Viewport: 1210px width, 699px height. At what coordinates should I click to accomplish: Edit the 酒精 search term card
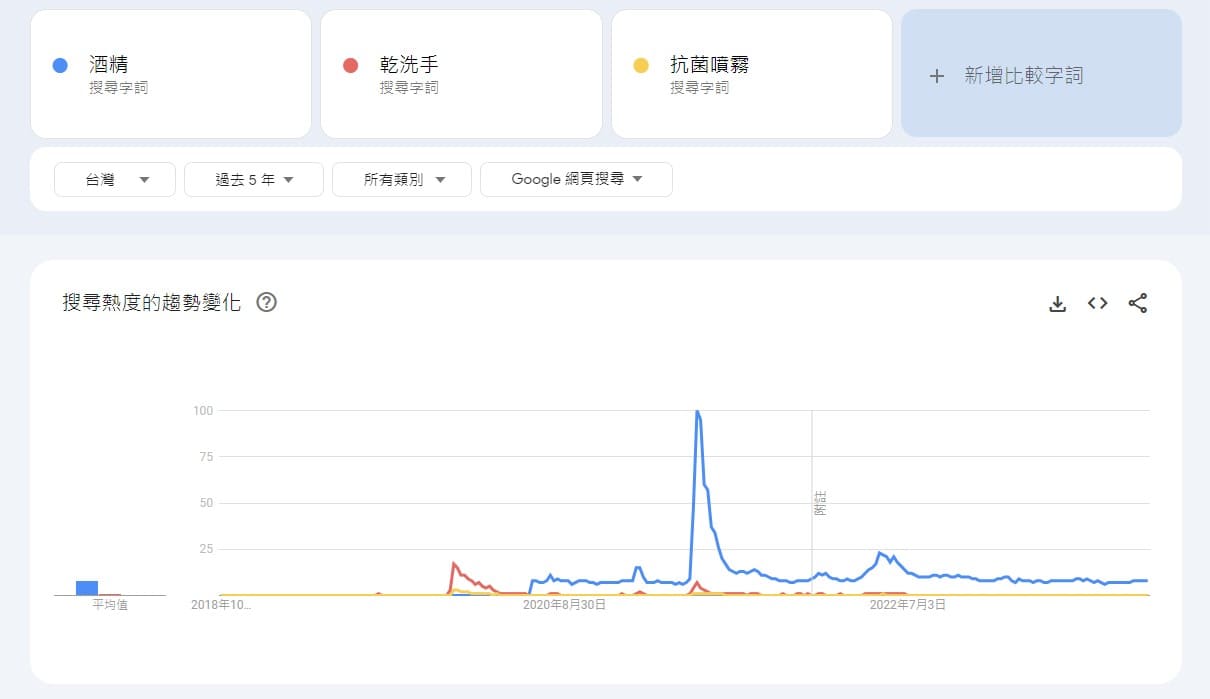coord(171,74)
